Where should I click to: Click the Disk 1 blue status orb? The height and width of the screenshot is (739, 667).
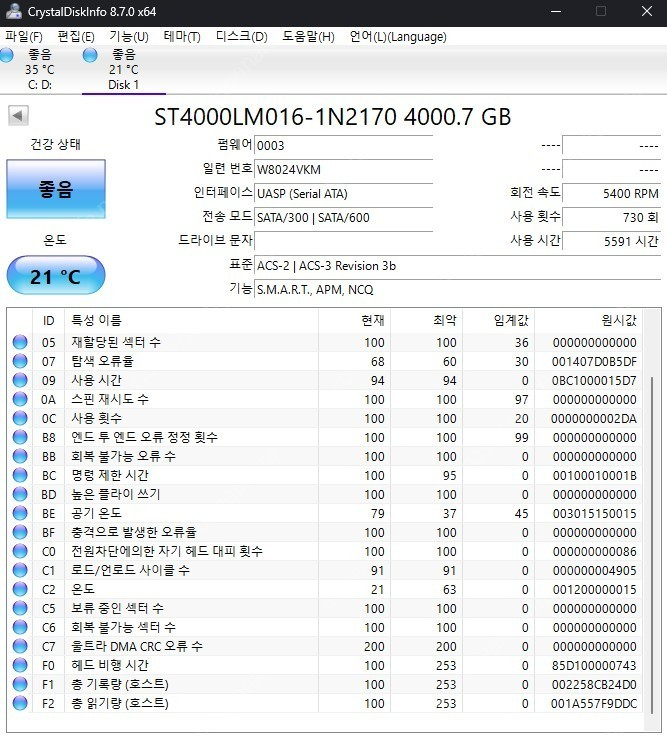(90, 55)
